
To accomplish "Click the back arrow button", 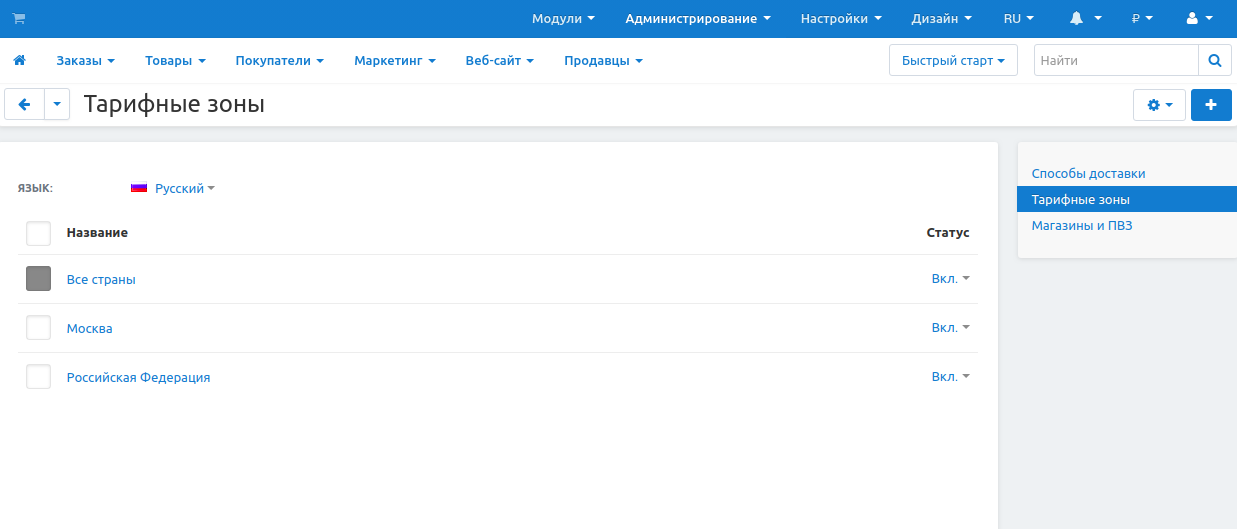I will point(25,104).
